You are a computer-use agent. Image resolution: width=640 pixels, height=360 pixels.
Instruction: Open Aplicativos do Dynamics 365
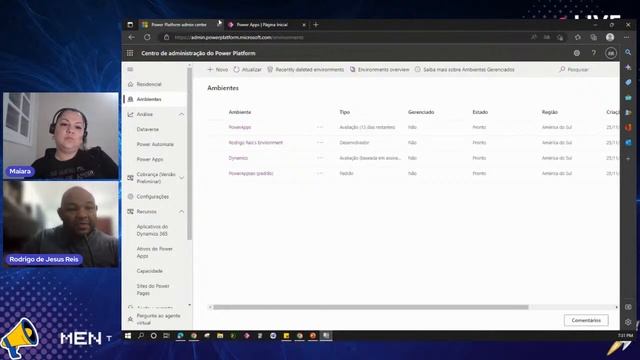pos(152,230)
